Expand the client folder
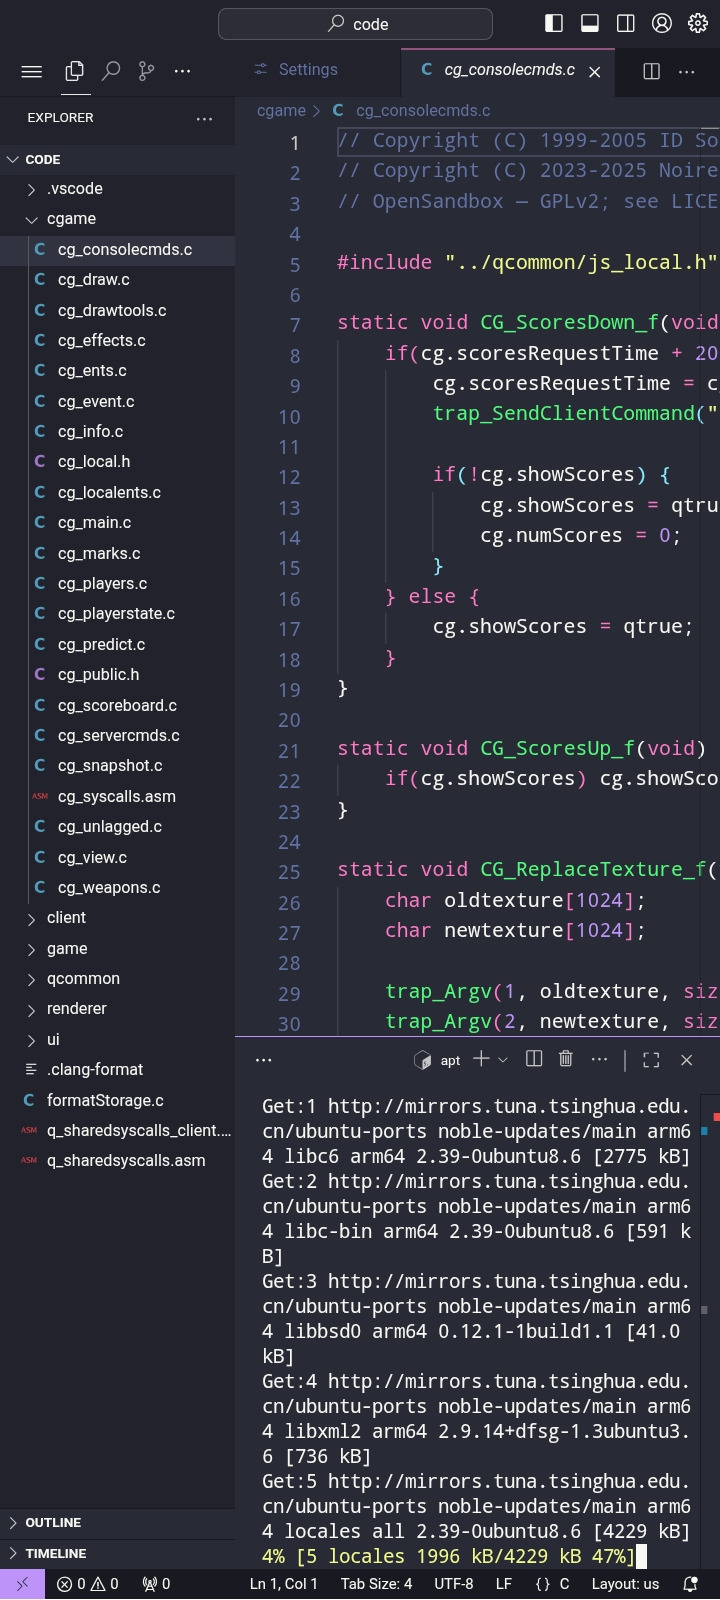Screen dimensions: 720x1600 66,918
